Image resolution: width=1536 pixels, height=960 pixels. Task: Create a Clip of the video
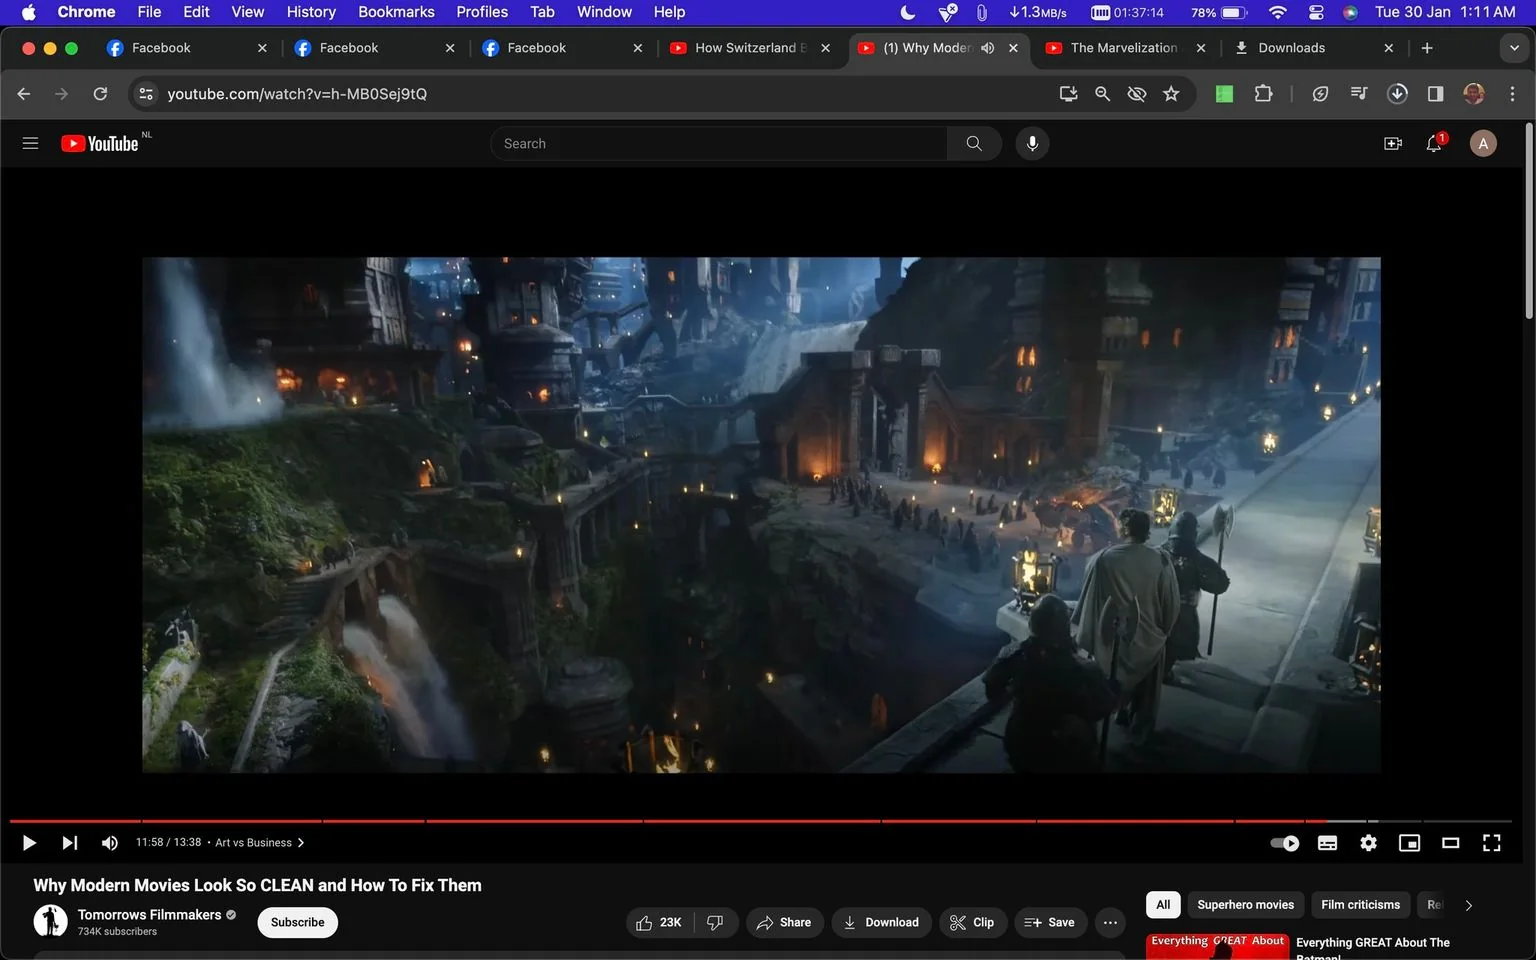(972, 922)
